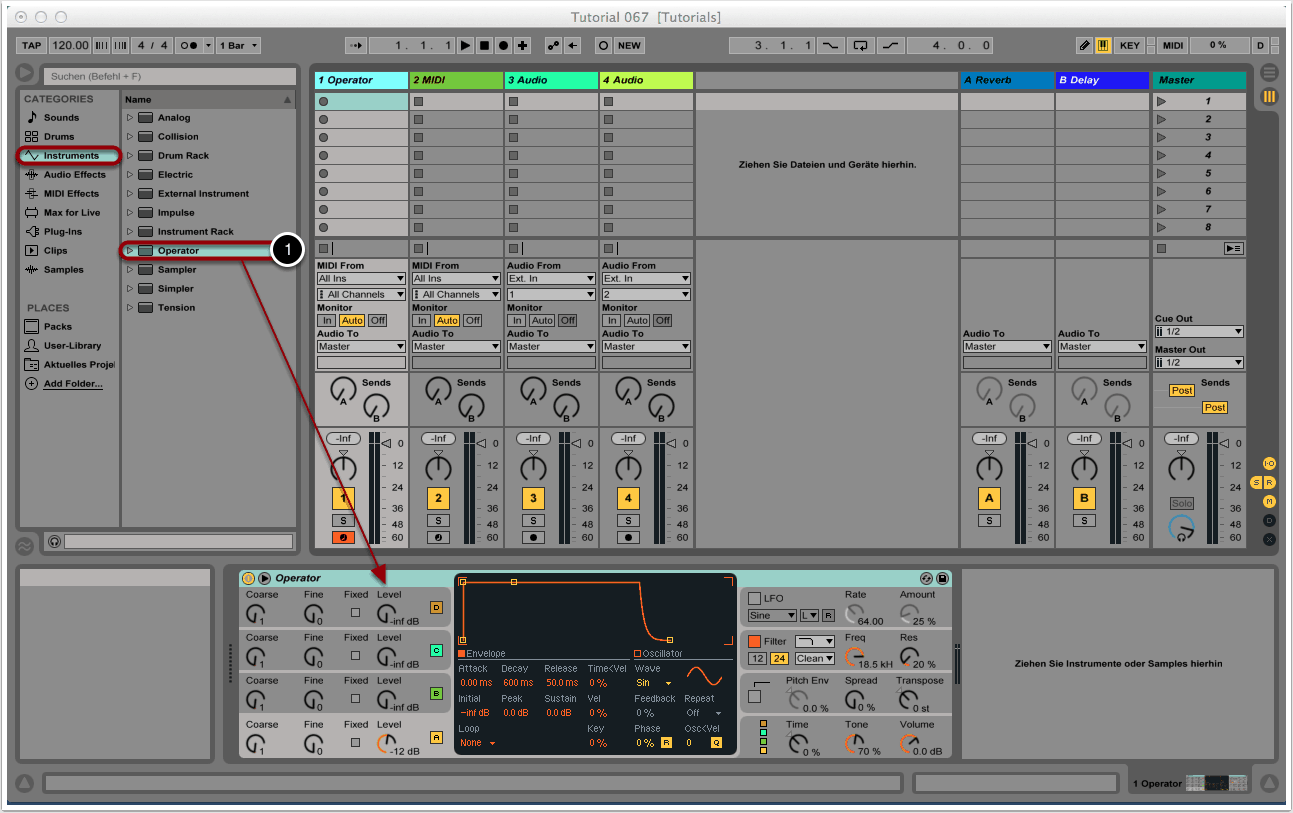Expand the Operator folder in browser
The height and width of the screenshot is (813, 1293).
pyautogui.click(x=129, y=250)
